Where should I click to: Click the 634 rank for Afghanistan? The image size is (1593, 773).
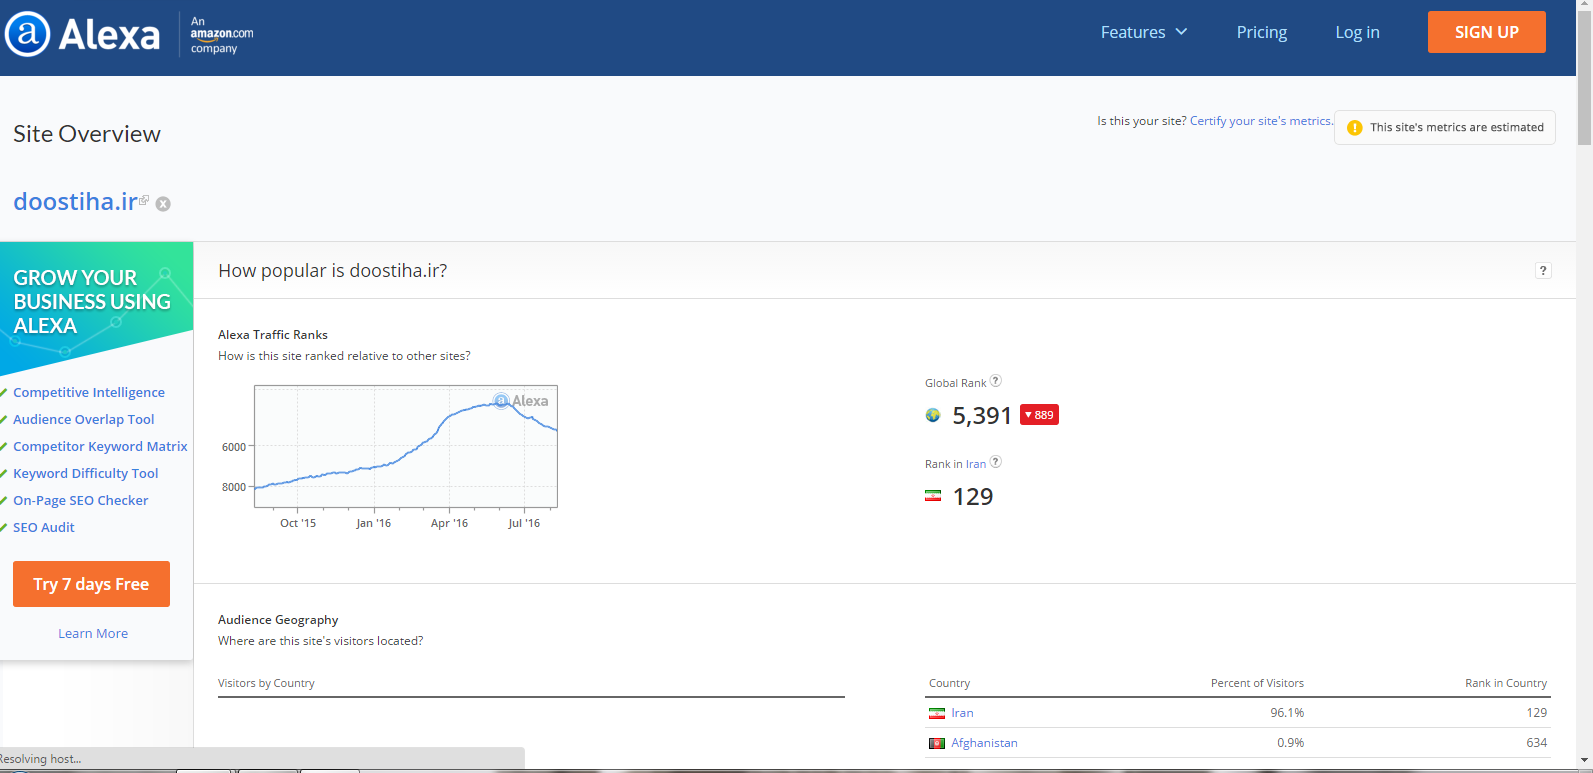click(x=1536, y=743)
